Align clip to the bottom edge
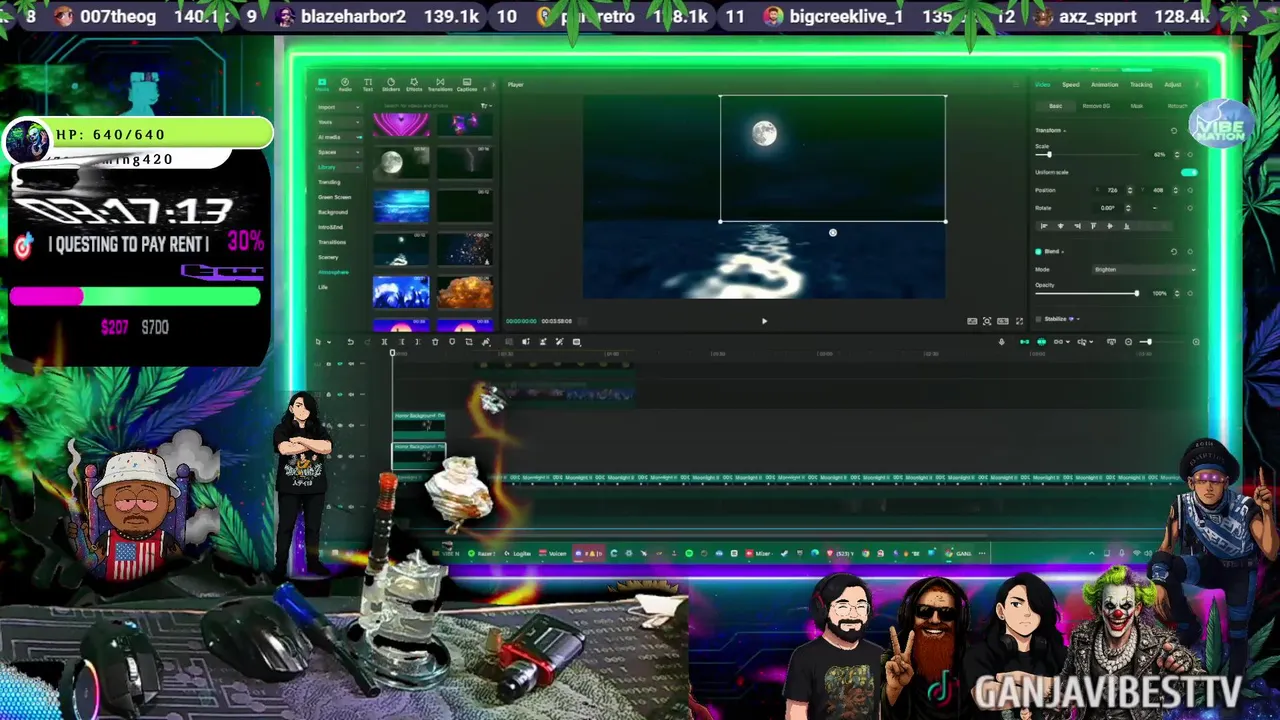 (1127, 226)
